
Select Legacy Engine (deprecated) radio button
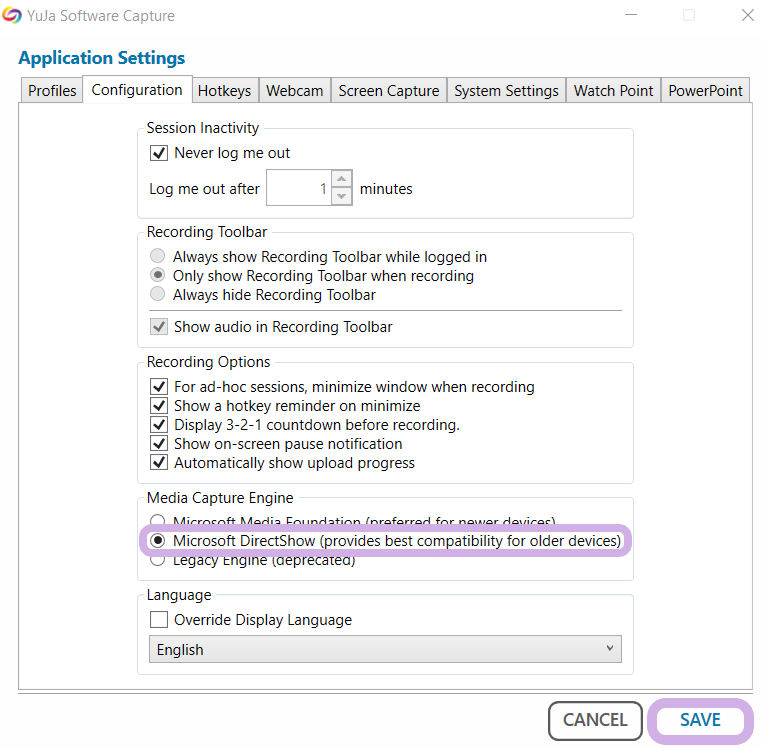[x=157, y=561]
